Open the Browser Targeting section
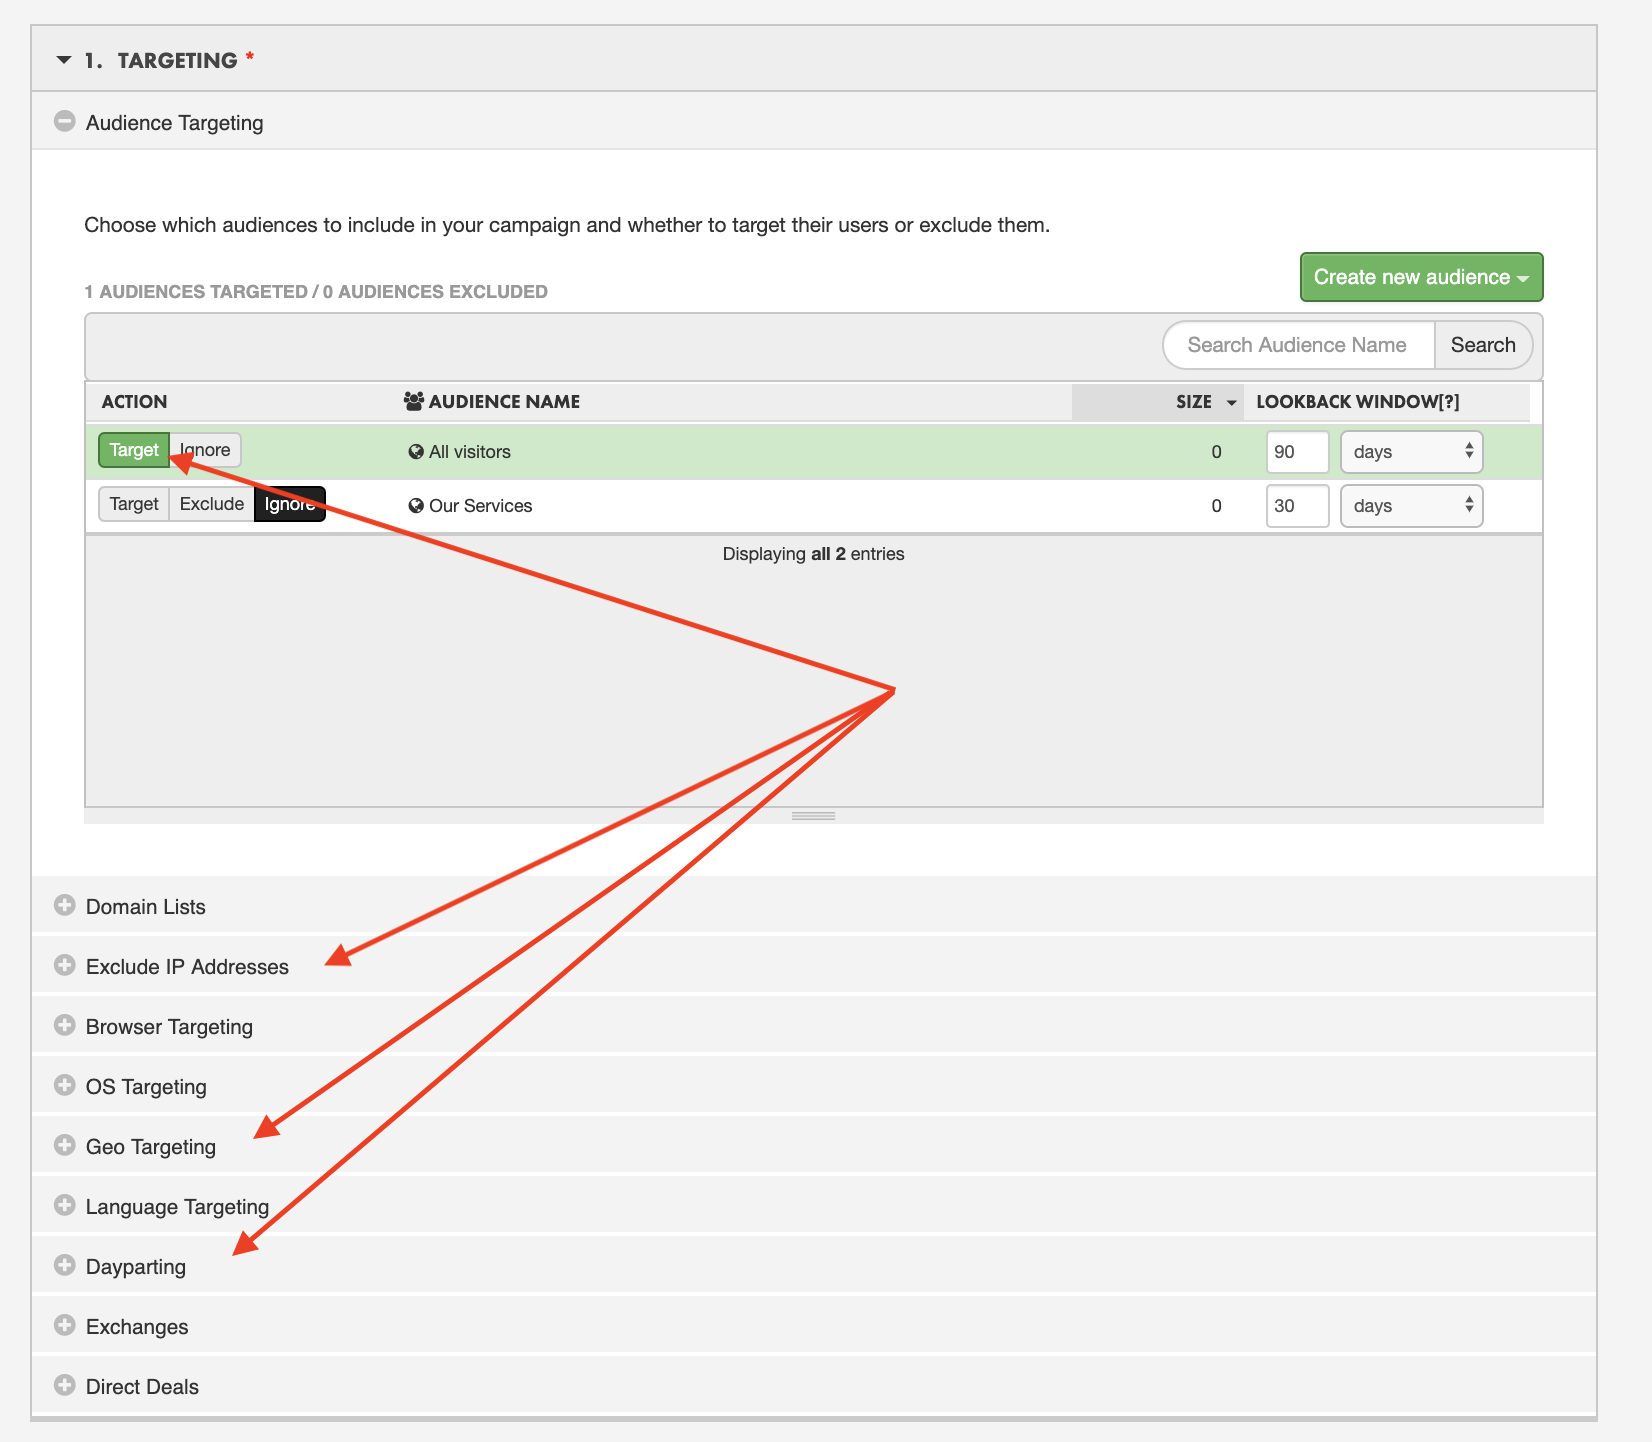The image size is (1652, 1442). (x=814, y=1026)
